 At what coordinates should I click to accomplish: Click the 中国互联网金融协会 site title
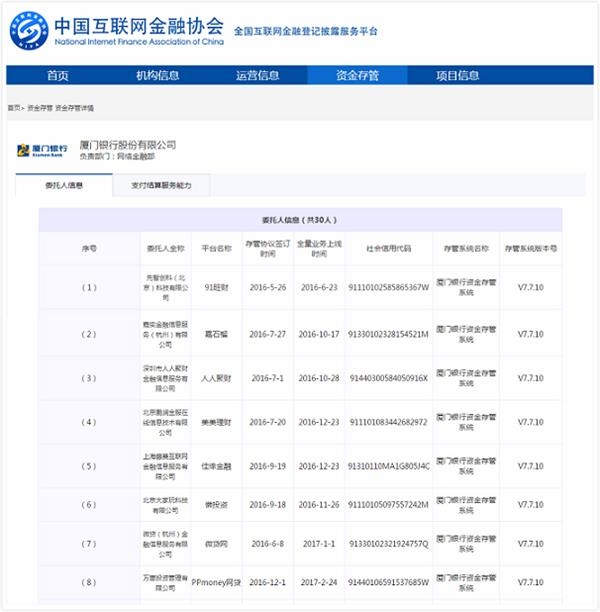pos(139,26)
